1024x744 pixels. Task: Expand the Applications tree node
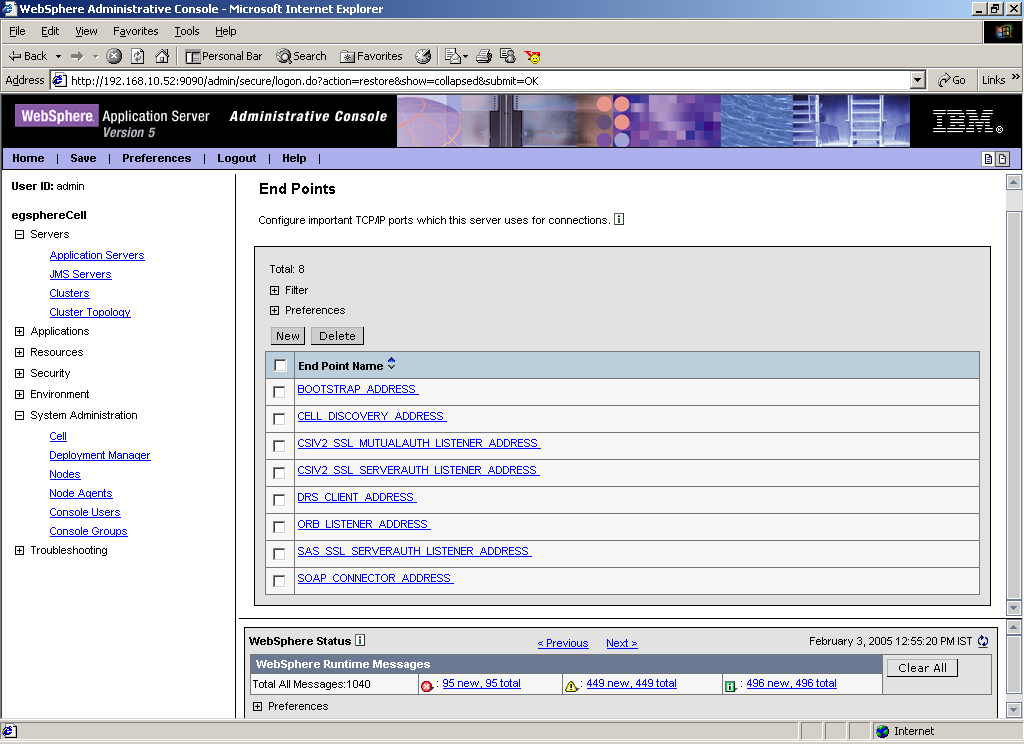tap(20, 332)
